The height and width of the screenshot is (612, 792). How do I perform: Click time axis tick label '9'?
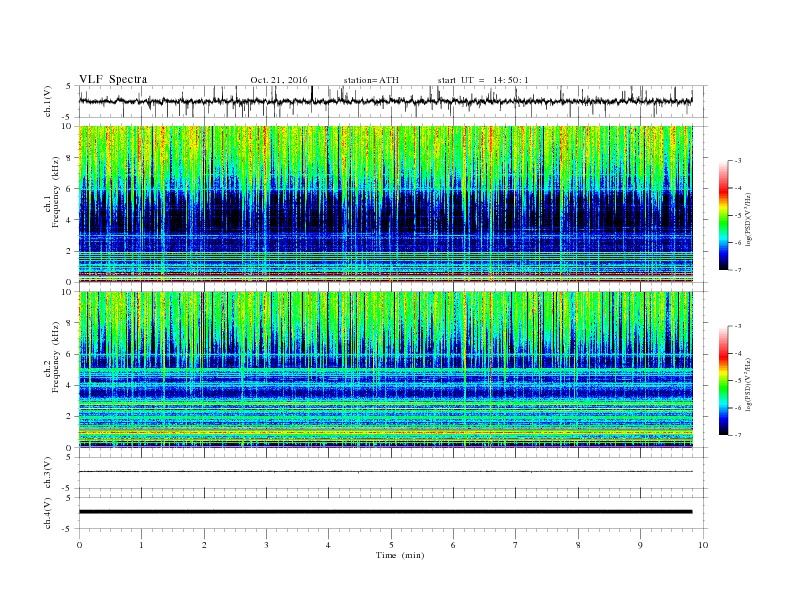click(x=640, y=545)
